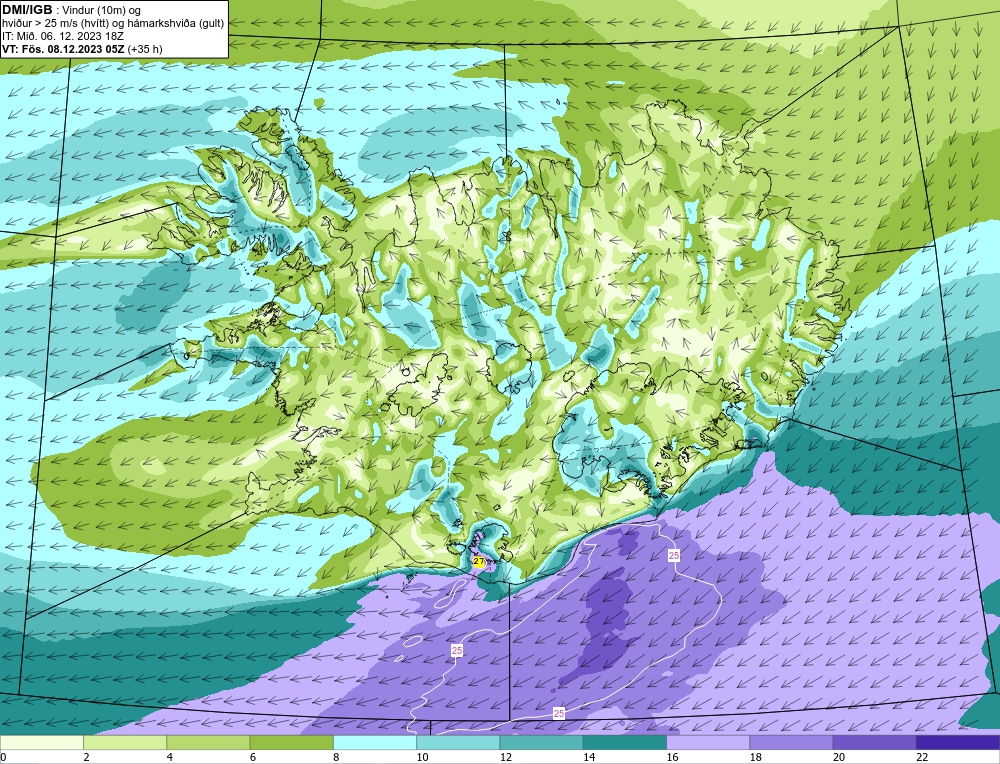Click the legend scale label 12
Viewport: 1000px width, 764px height.
click(x=505, y=758)
